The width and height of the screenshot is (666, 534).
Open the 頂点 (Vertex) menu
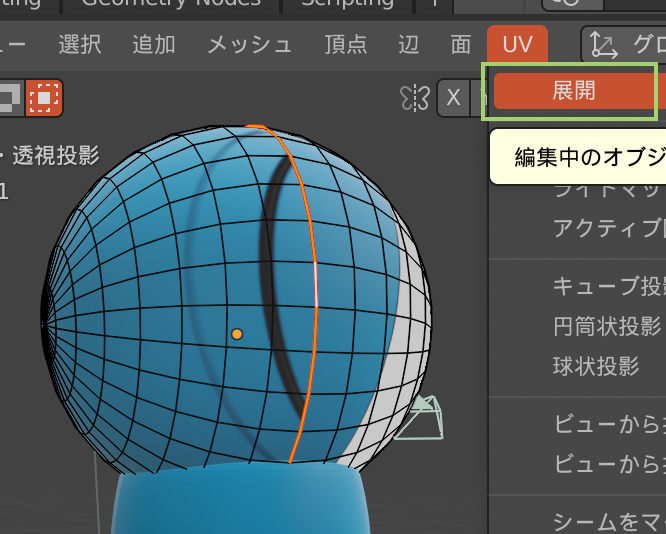coord(345,44)
